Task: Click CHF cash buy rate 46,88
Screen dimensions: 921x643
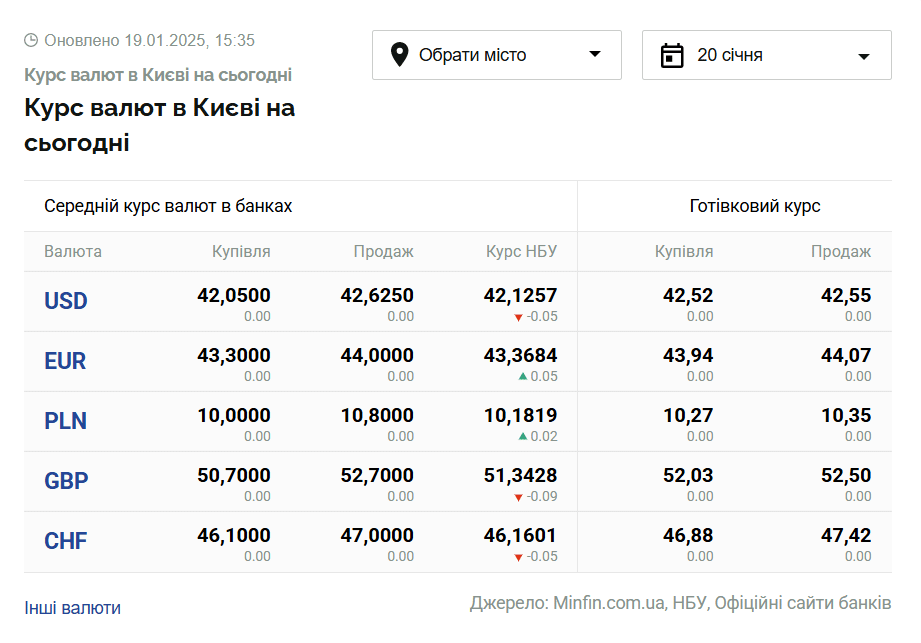Action: point(688,534)
